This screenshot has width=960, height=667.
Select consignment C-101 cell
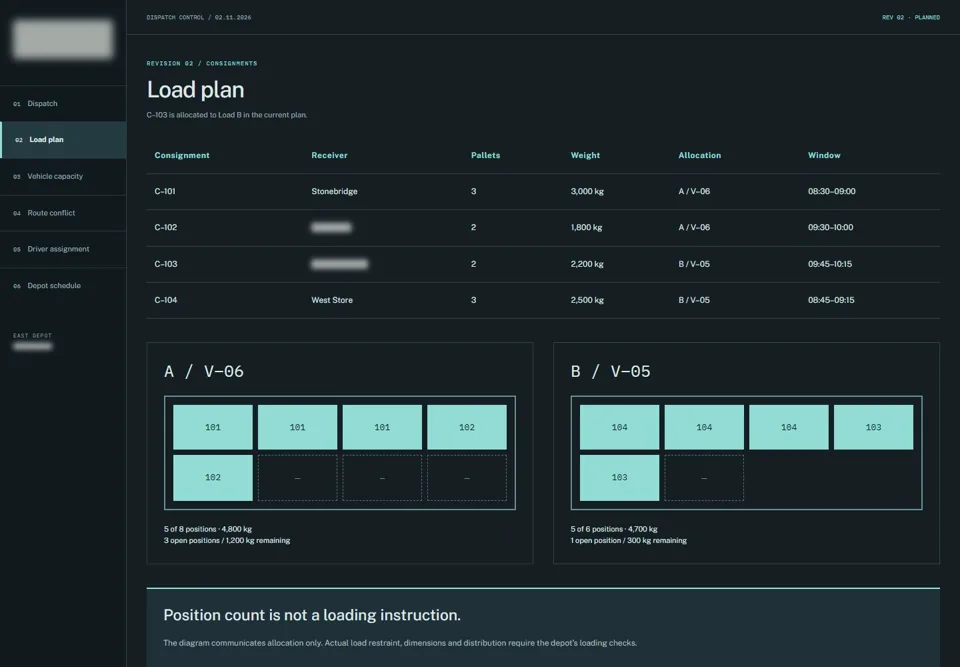tap(165, 192)
